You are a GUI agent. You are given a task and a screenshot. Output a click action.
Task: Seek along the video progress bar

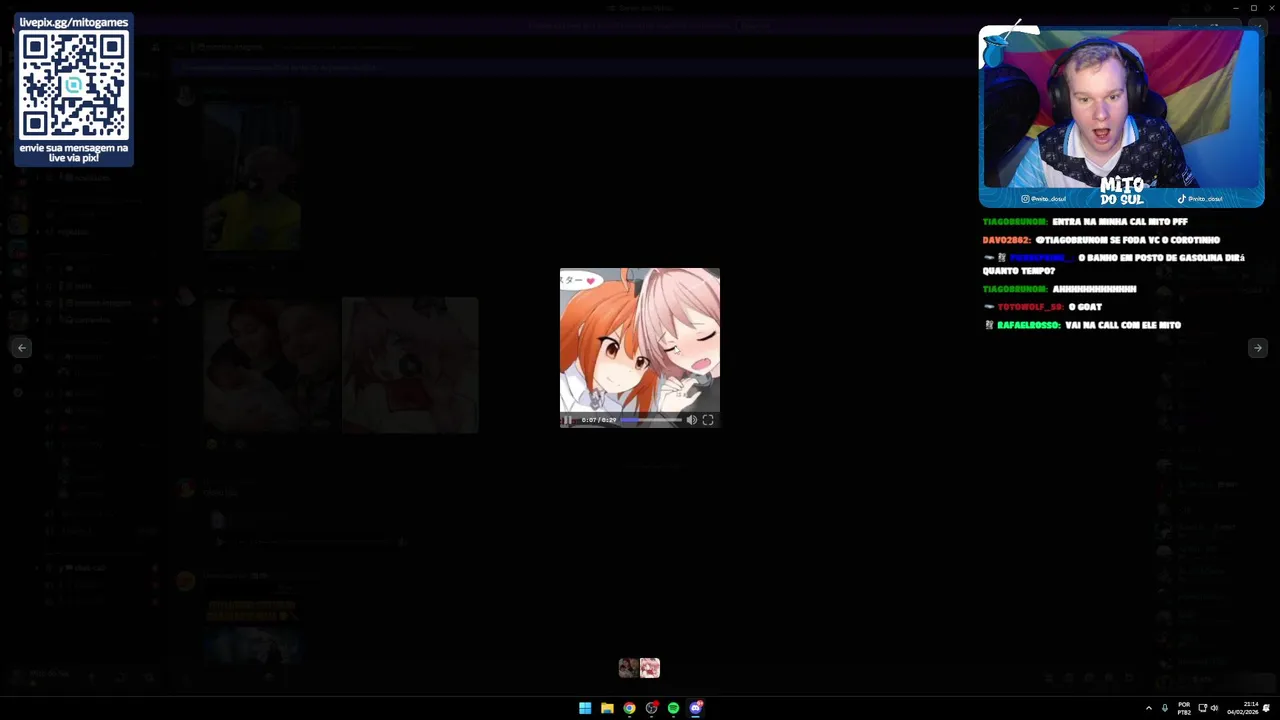(651, 420)
